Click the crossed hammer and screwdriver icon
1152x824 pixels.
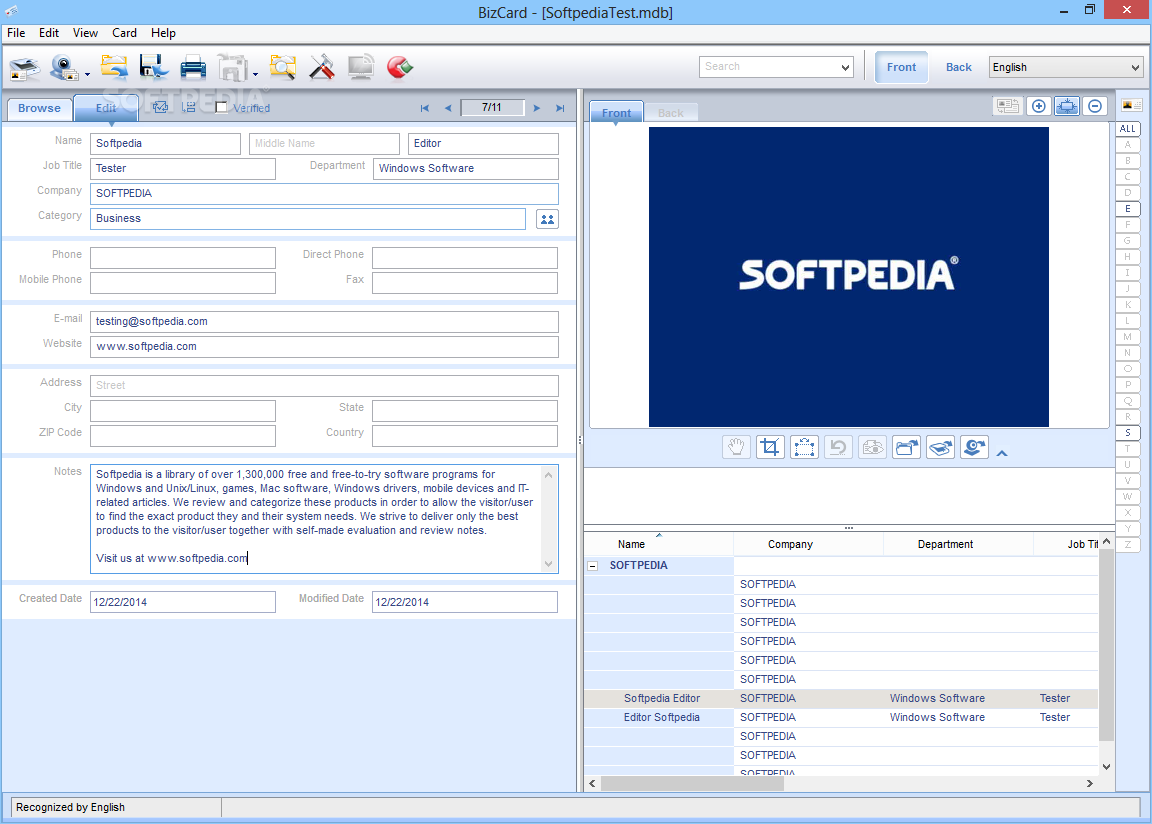(322, 68)
